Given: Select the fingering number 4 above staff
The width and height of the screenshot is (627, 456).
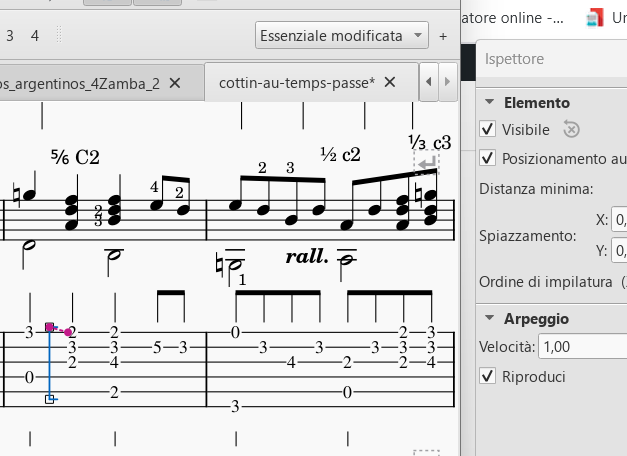Looking at the screenshot, I should point(154,187).
